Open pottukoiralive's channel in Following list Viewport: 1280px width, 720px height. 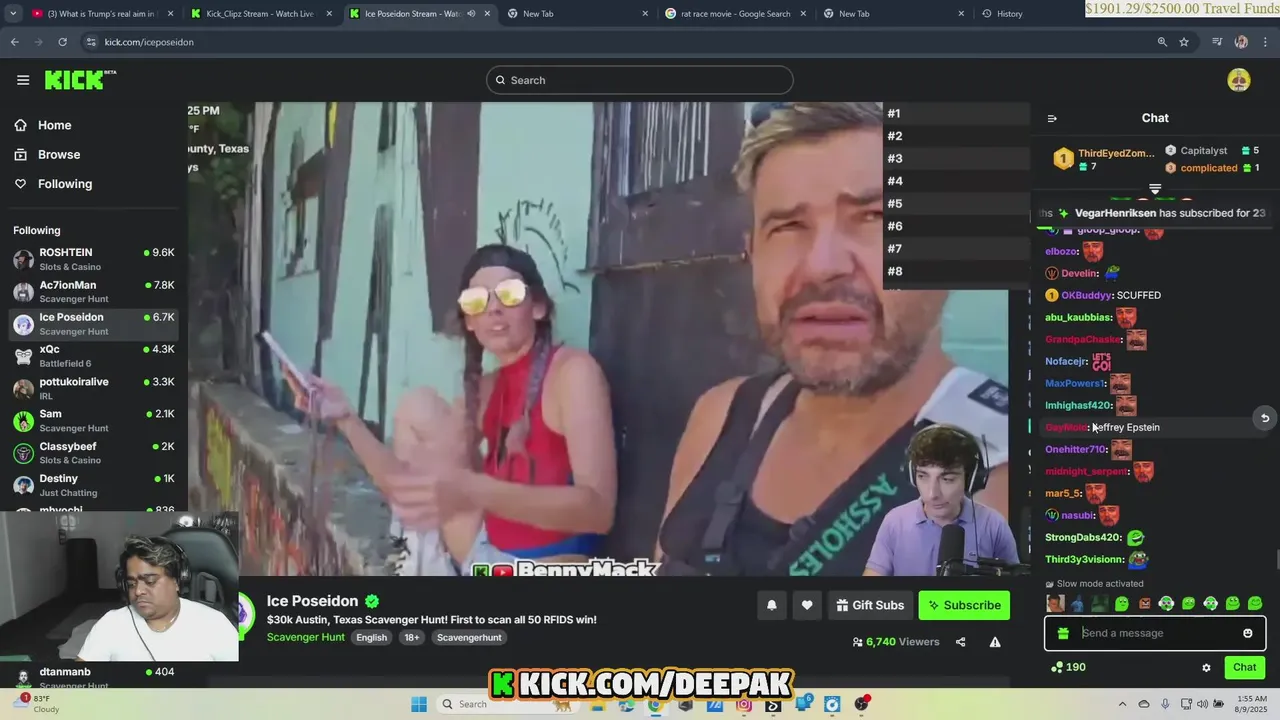[x=94, y=388]
